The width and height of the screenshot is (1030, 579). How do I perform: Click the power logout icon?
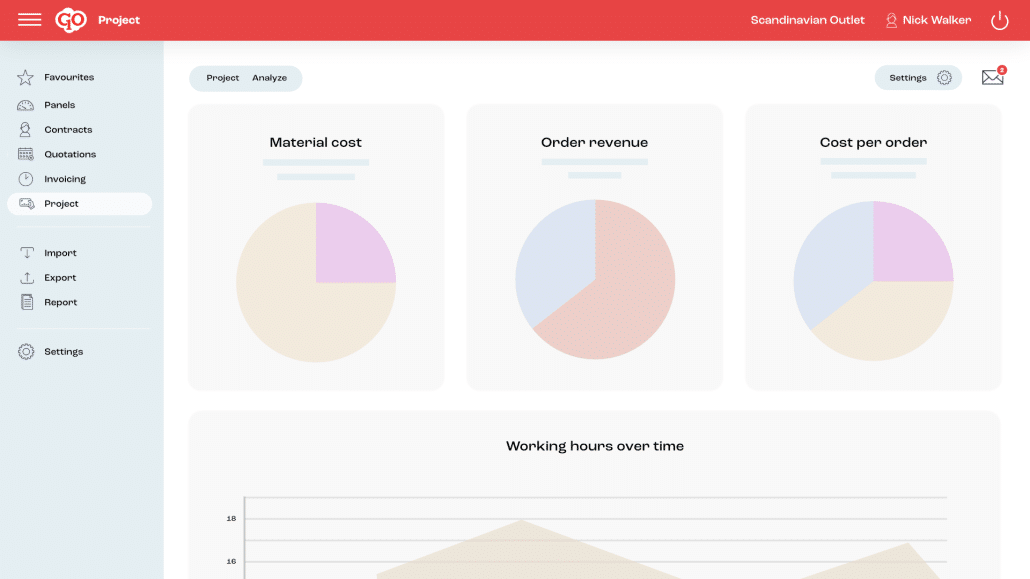[999, 20]
